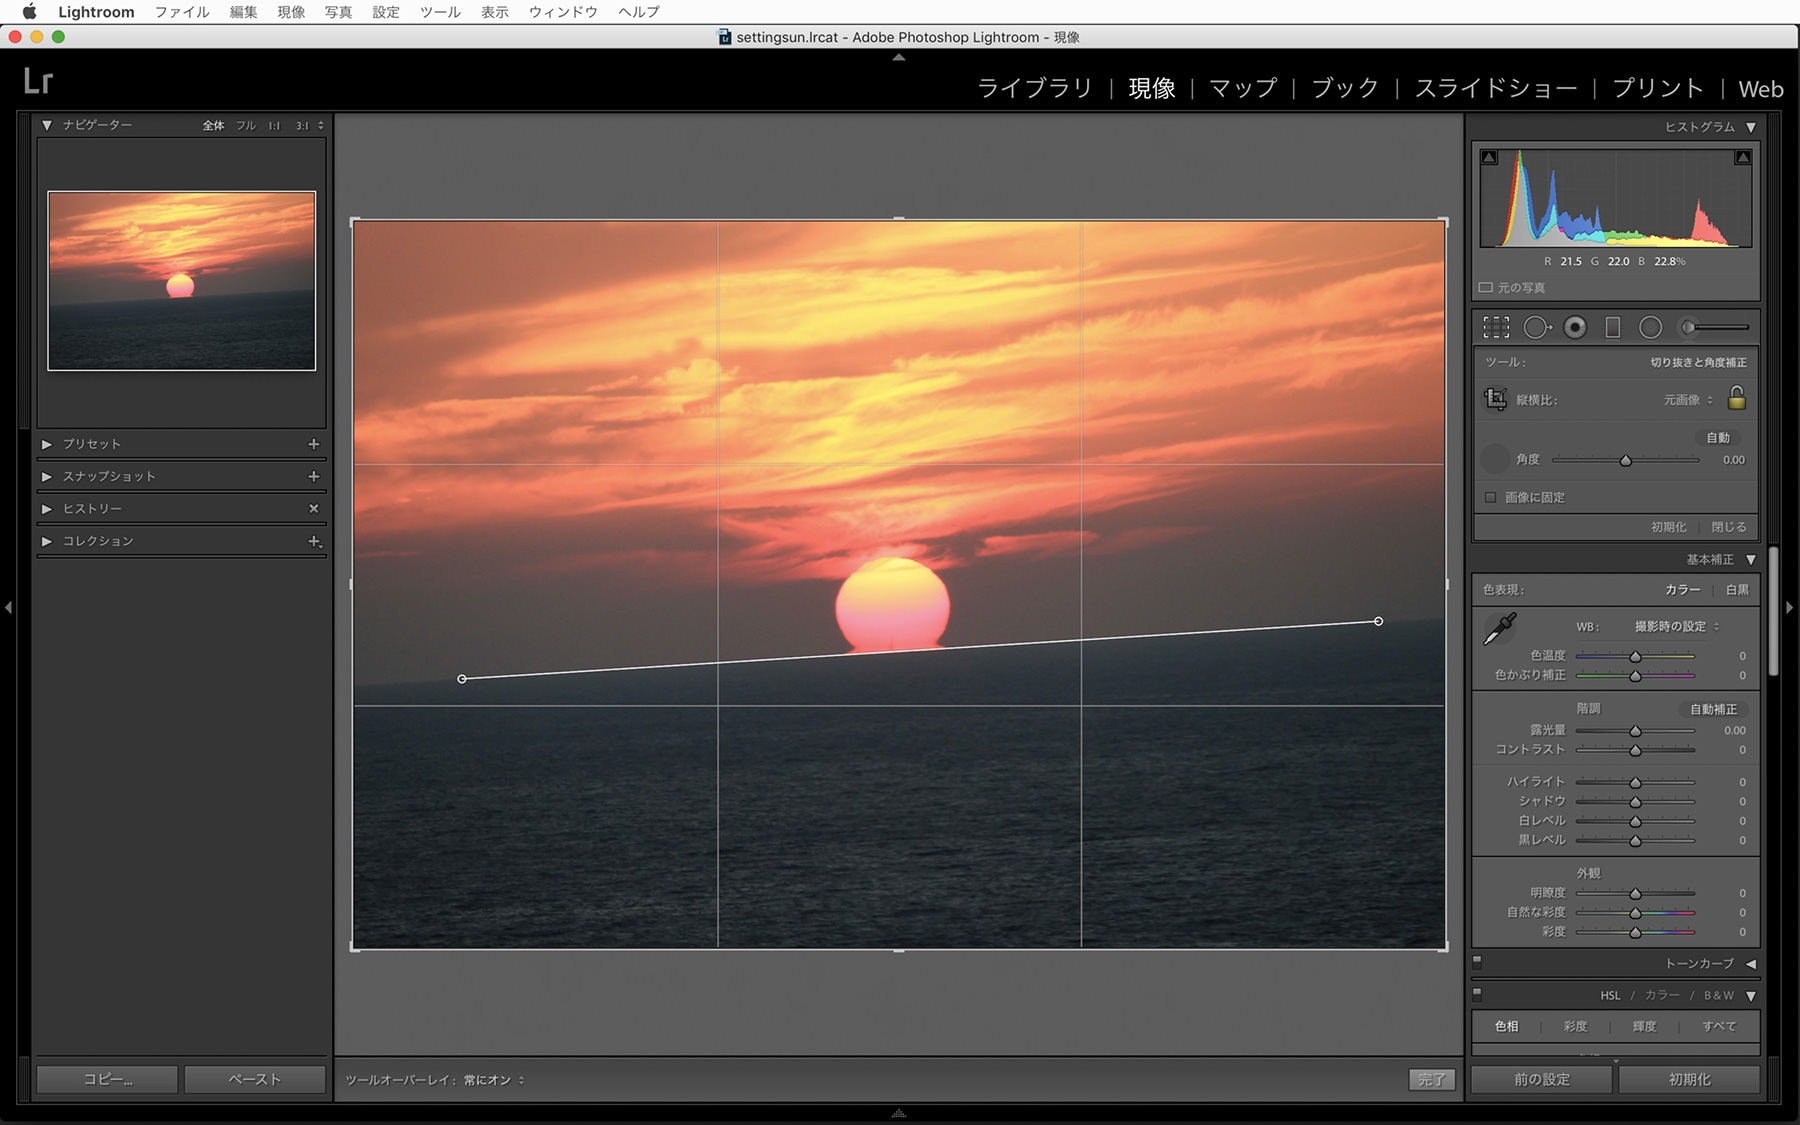Switch to the スライドショー module
The height and width of the screenshot is (1125, 1800).
pyautogui.click(x=1496, y=88)
